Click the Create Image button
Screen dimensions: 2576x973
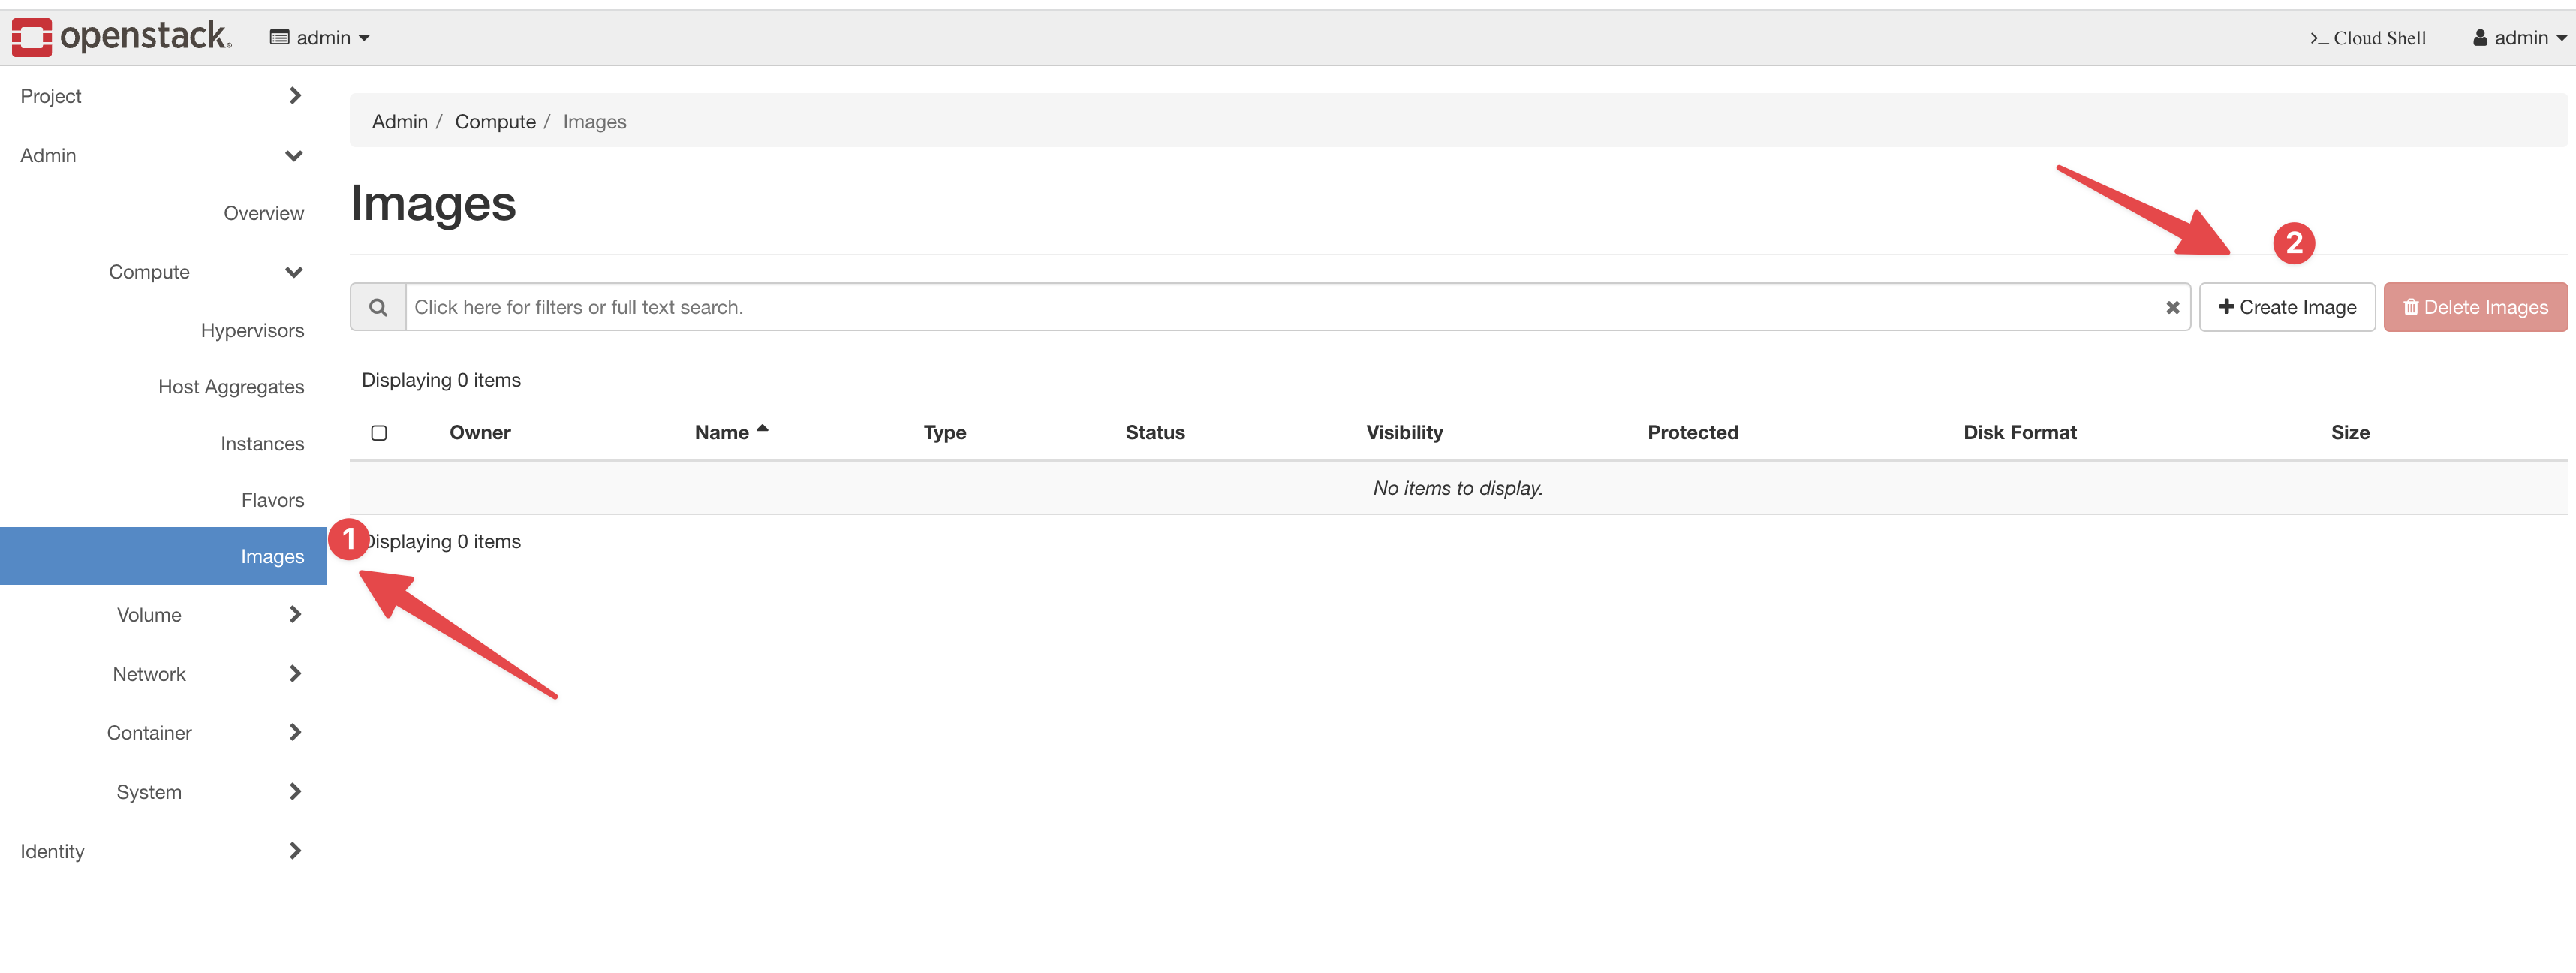2287,307
